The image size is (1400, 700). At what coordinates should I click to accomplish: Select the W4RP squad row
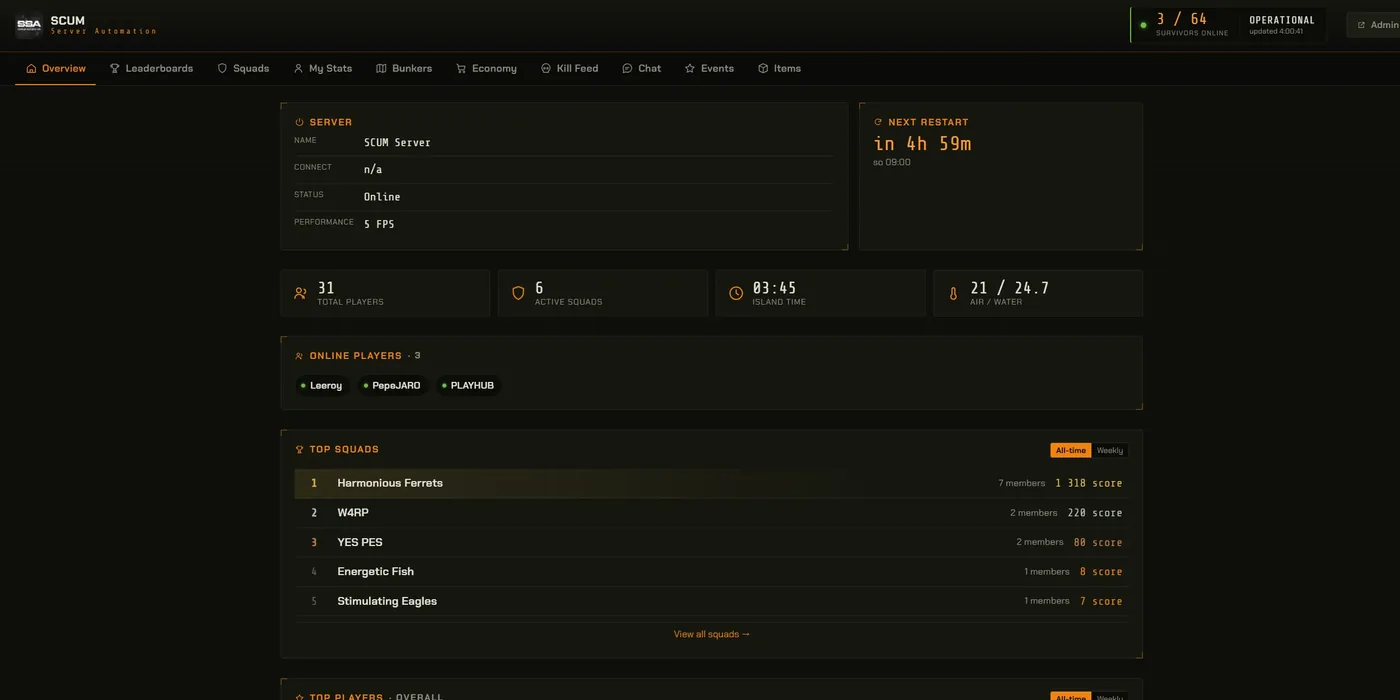click(711, 513)
